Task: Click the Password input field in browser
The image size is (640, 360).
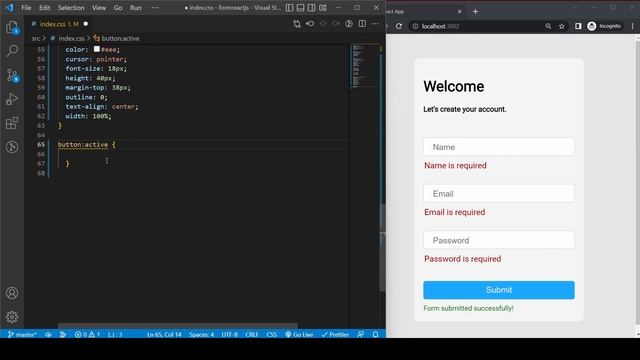Action: (x=499, y=240)
